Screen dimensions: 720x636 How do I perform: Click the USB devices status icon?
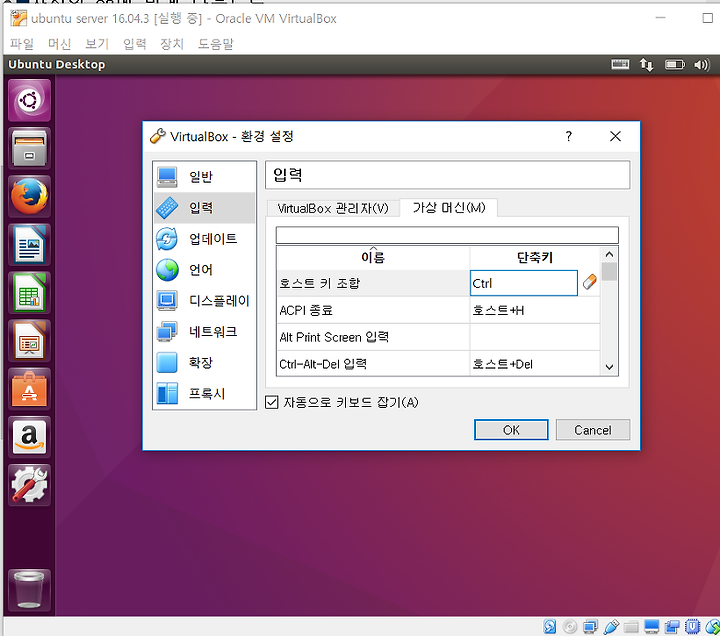(x=611, y=626)
